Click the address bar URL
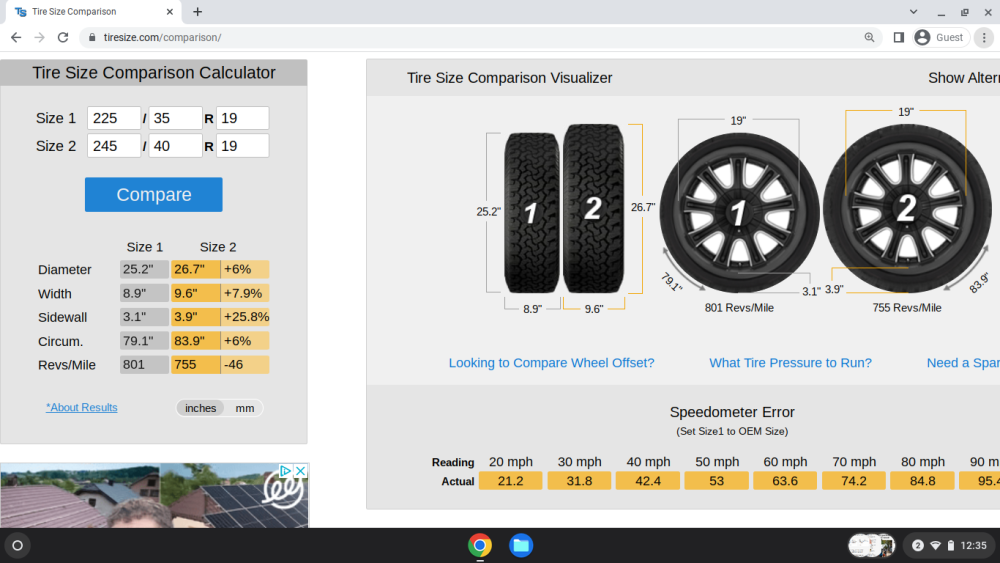The image size is (1000, 563). click(163, 38)
